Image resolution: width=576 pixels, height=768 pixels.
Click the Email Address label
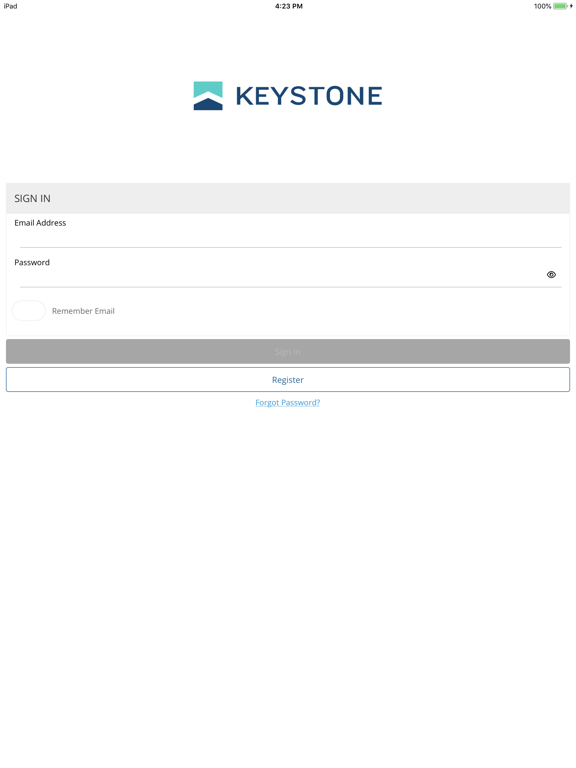(40, 223)
